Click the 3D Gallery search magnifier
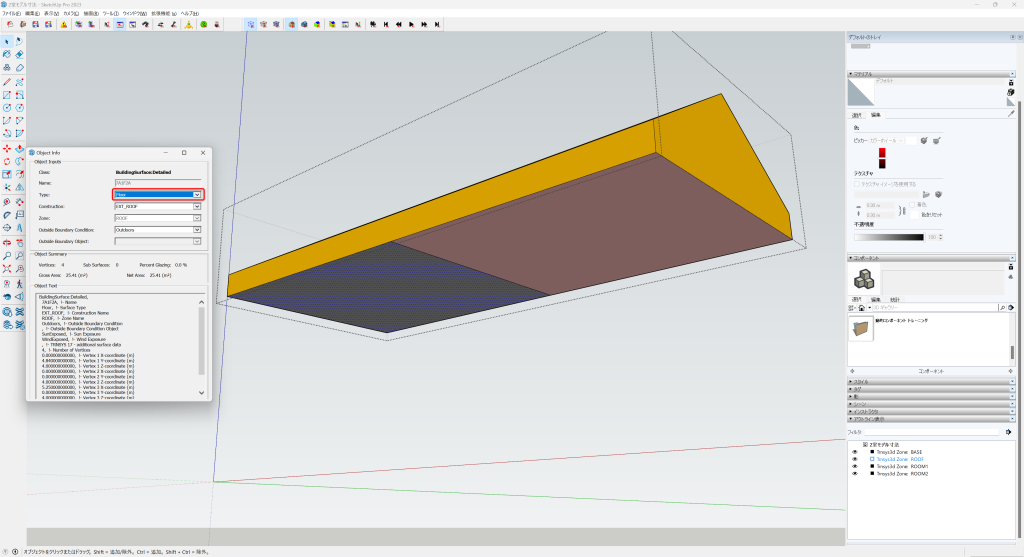Screen dimensions: 1024x557 point(1002,308)
